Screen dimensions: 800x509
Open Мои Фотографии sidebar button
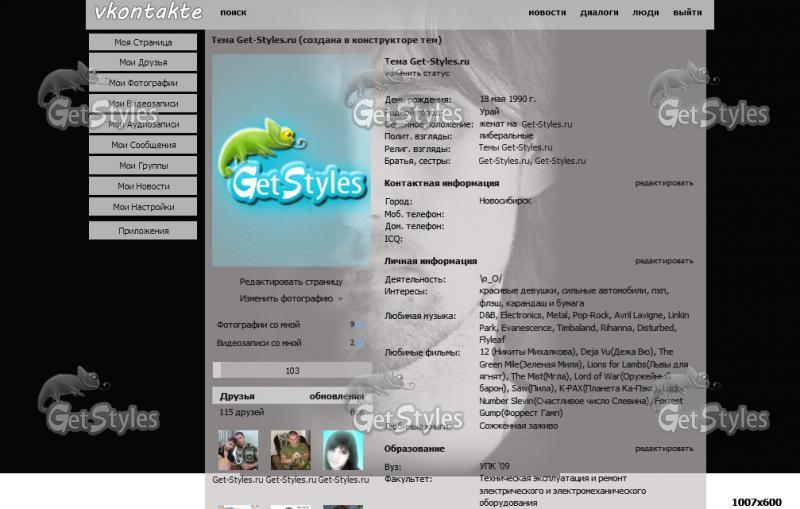(143, 83)
